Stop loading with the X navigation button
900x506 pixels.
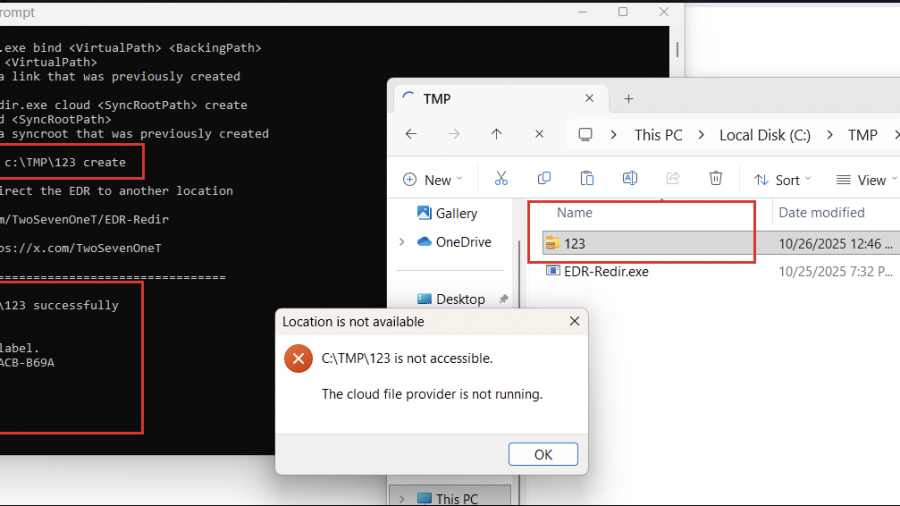point(540,135)
